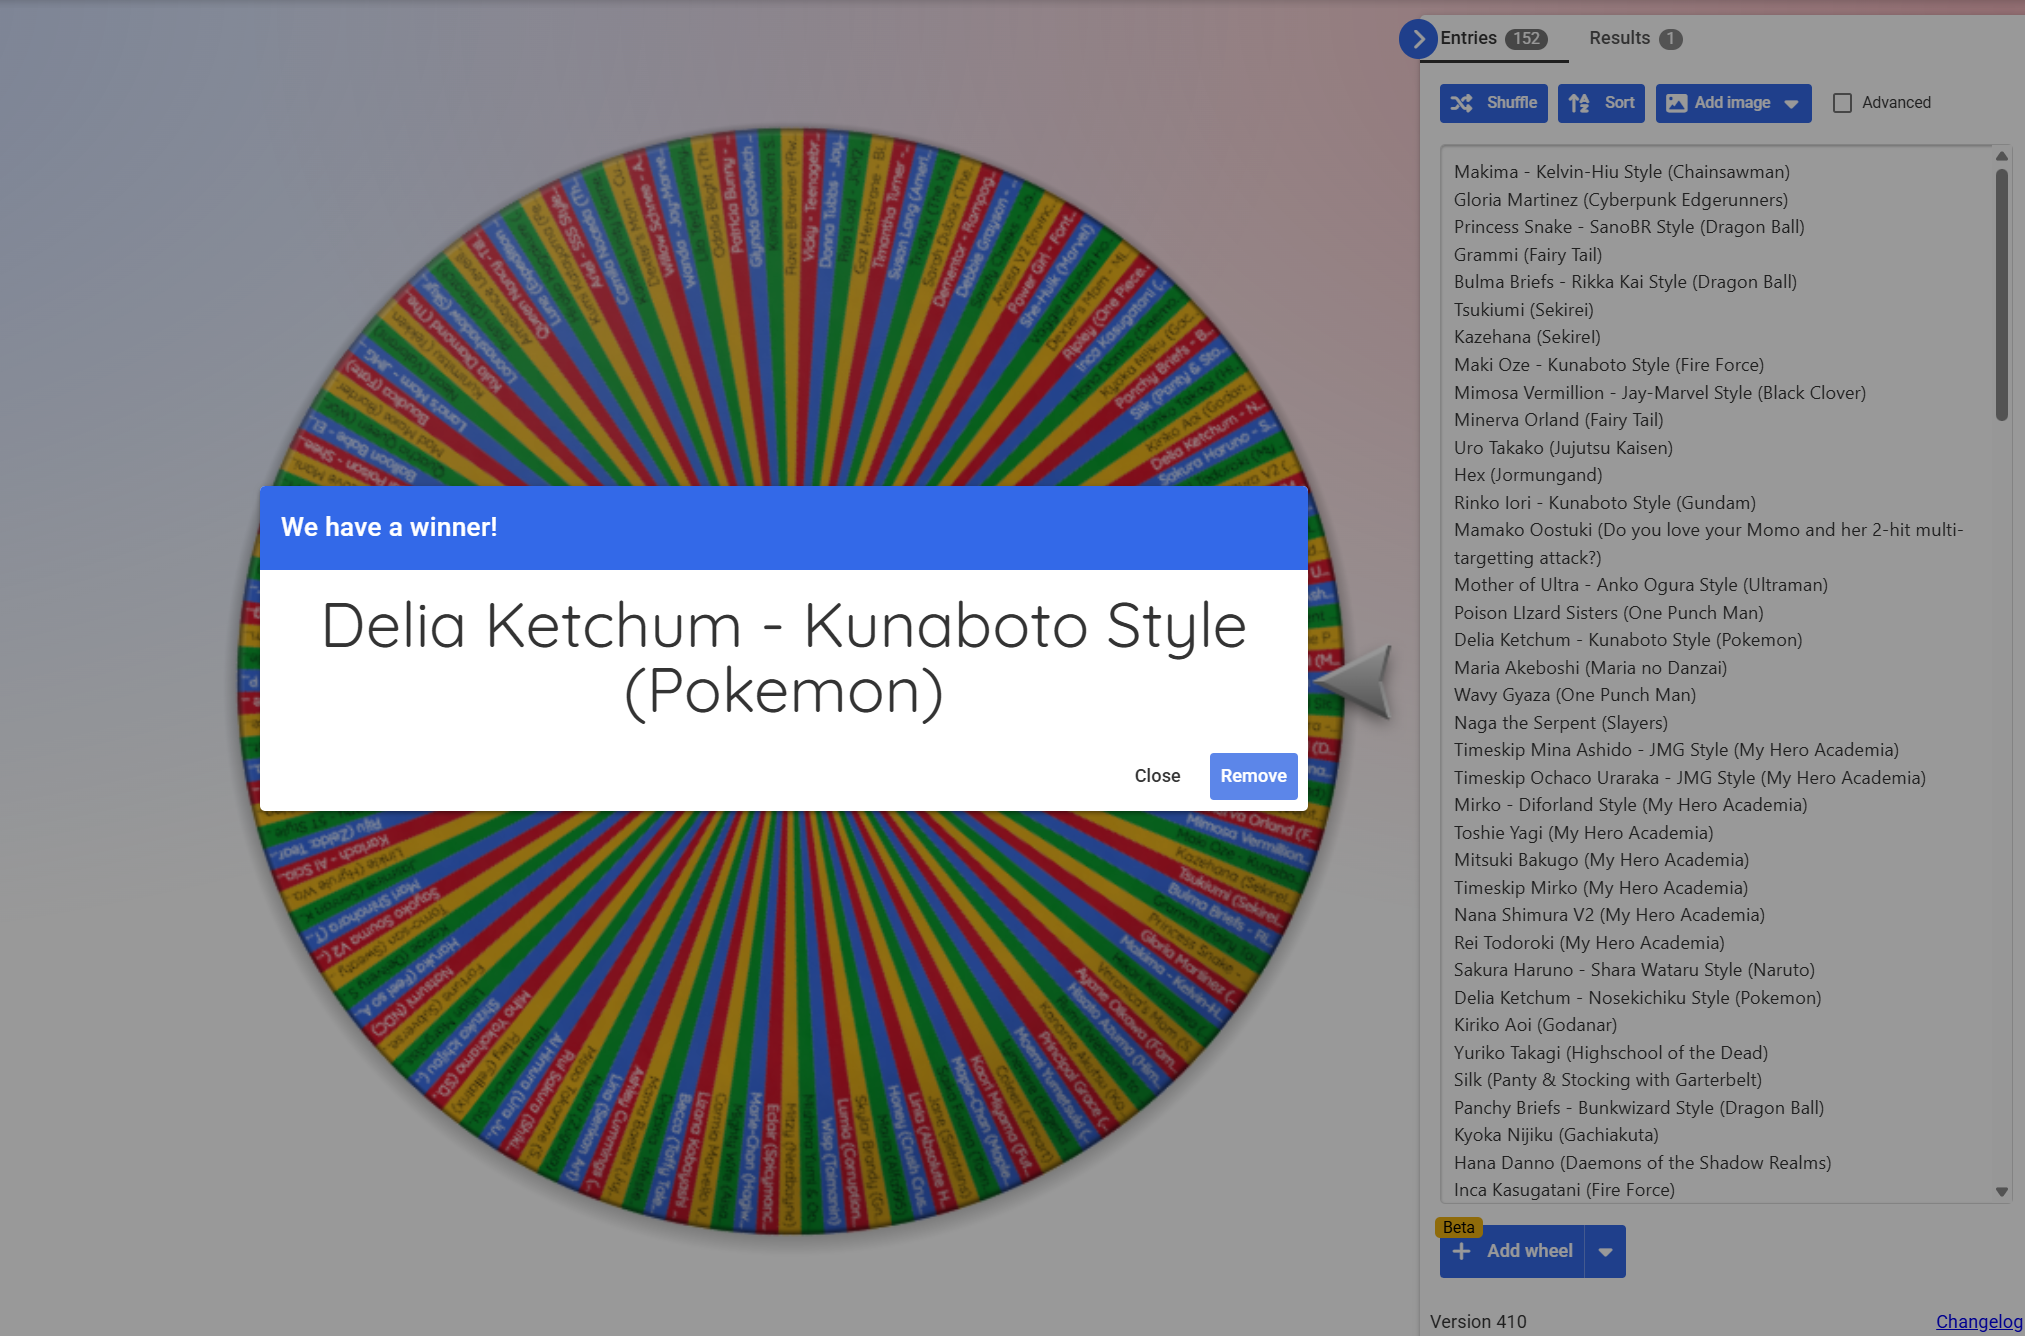Click entry 'Poison LIzard Sisters (One Punch Man)'

(x=1609, y=613)
